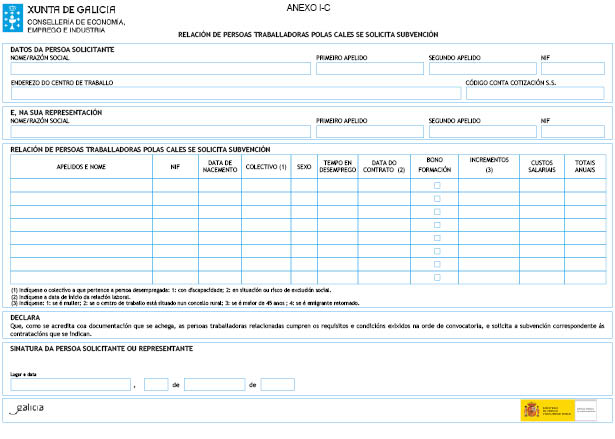Click first row Totais Anuais cell

tap(585, 186)
